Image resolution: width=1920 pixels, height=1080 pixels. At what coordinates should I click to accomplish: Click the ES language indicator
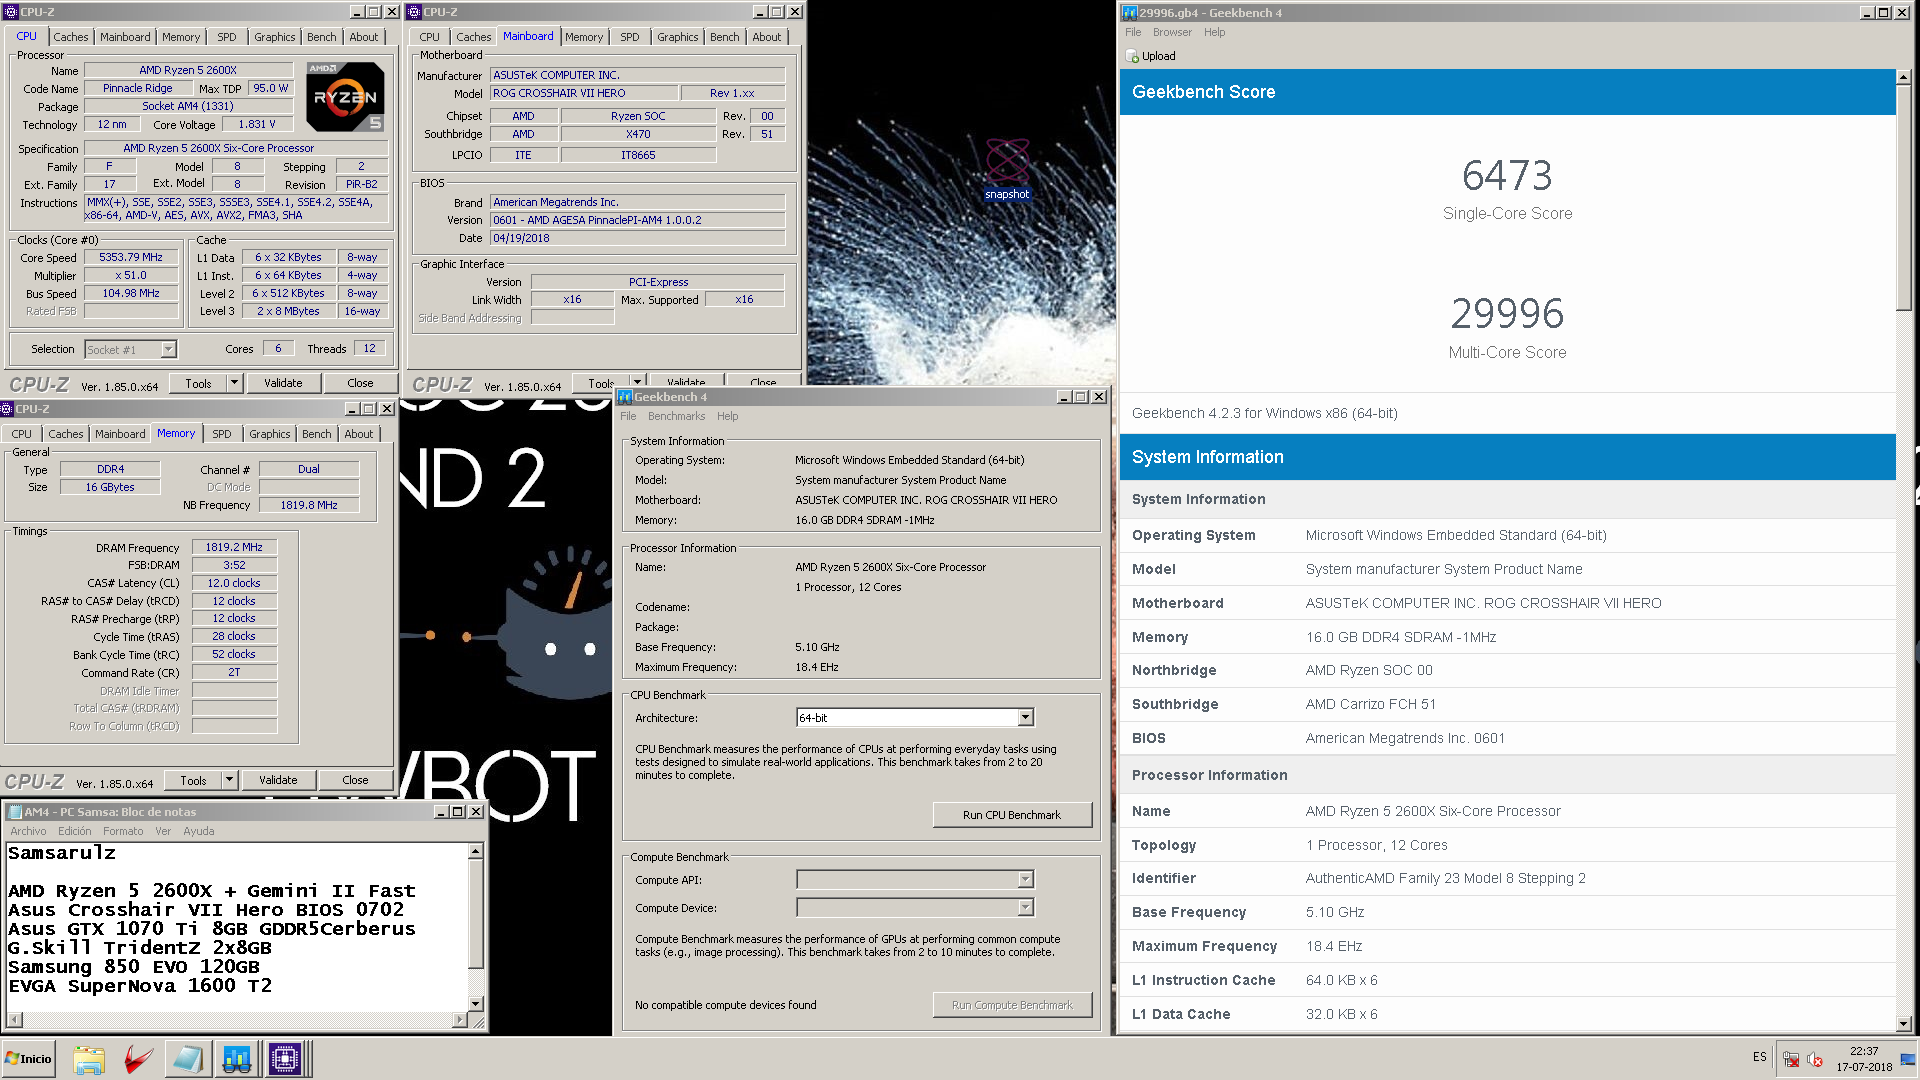point(1759,1057)
